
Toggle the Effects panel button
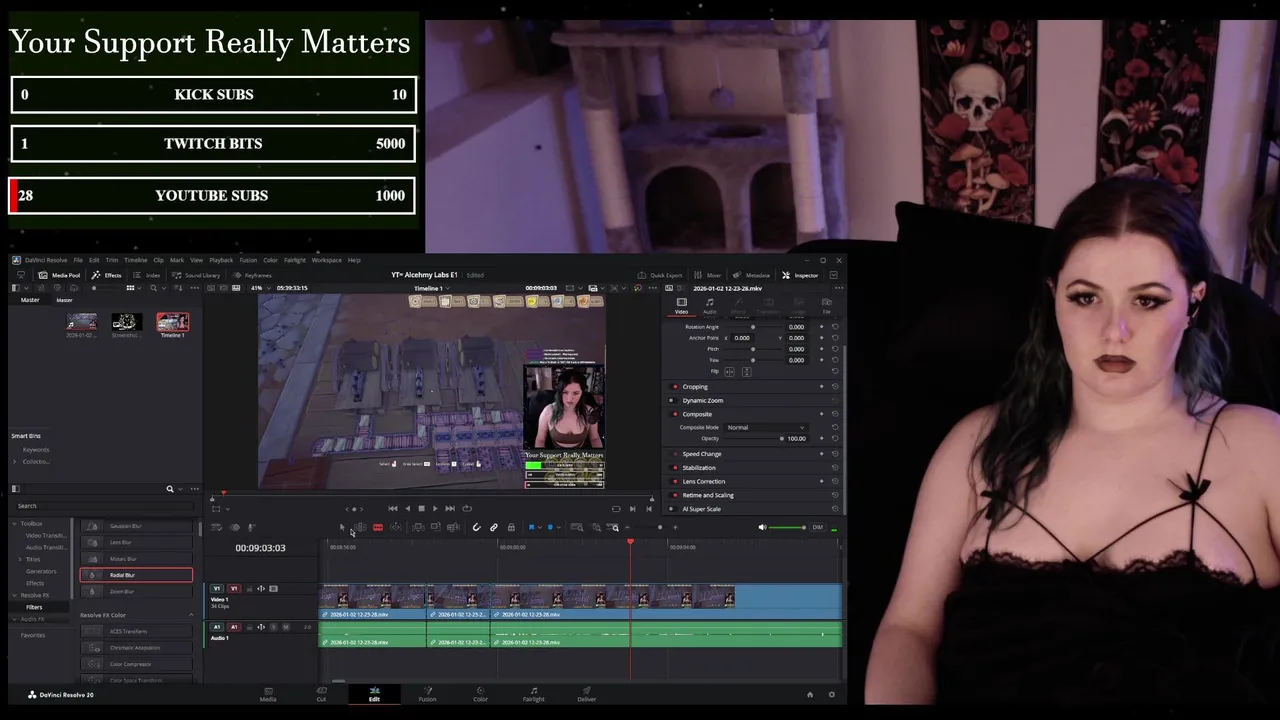tap(106, 275)
